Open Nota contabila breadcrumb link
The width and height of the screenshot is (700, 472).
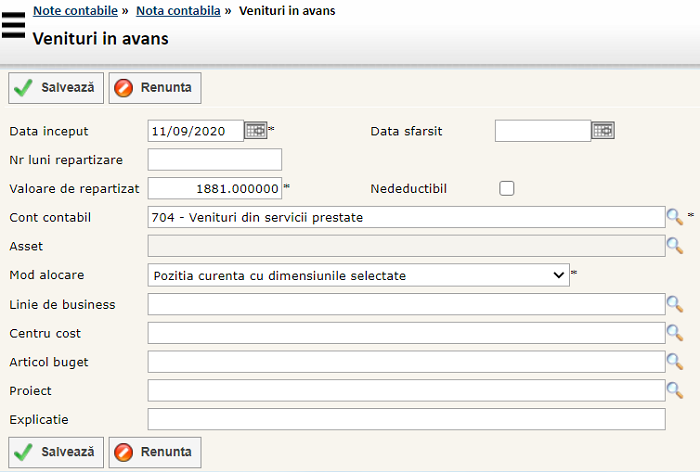tap(178, 11)
